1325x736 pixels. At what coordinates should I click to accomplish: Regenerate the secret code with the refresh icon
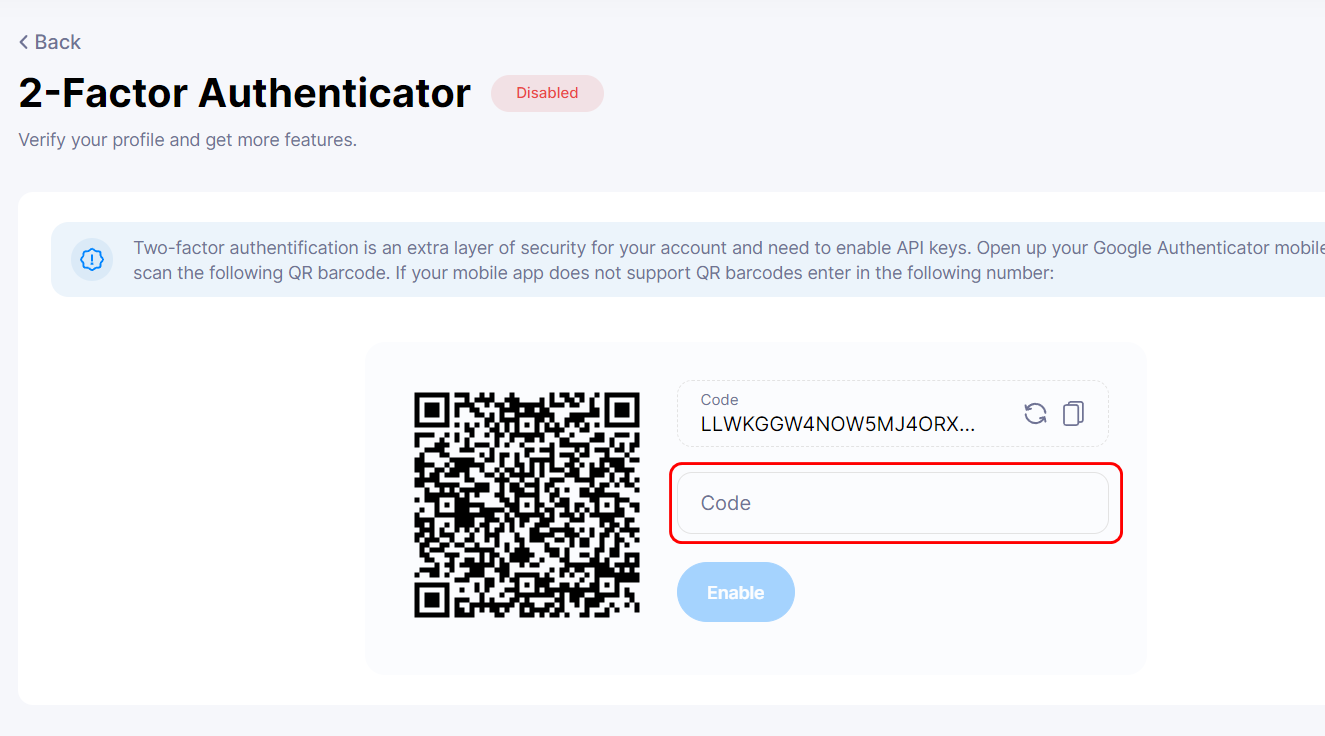(1035, 413)
